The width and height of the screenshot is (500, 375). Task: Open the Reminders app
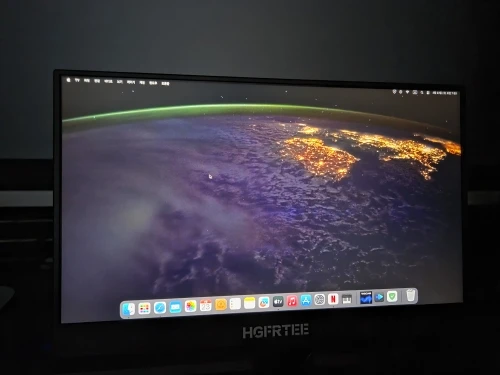pyautogui.click(x=235, y=304)
